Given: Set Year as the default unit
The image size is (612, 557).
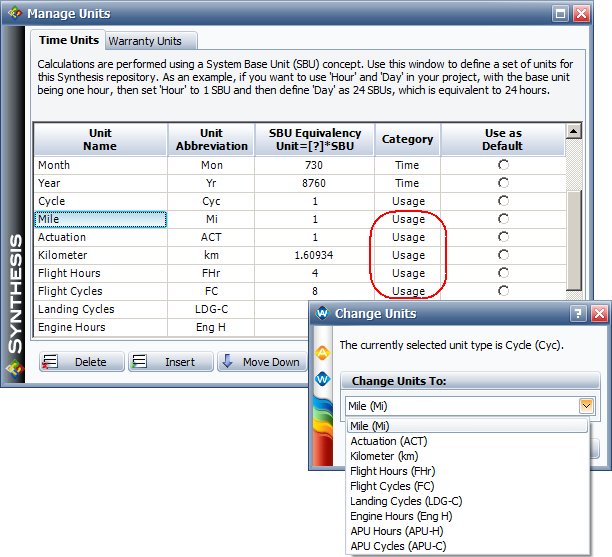Looking at the screenshot, I should pyautogui.click(x=503, y=183).
